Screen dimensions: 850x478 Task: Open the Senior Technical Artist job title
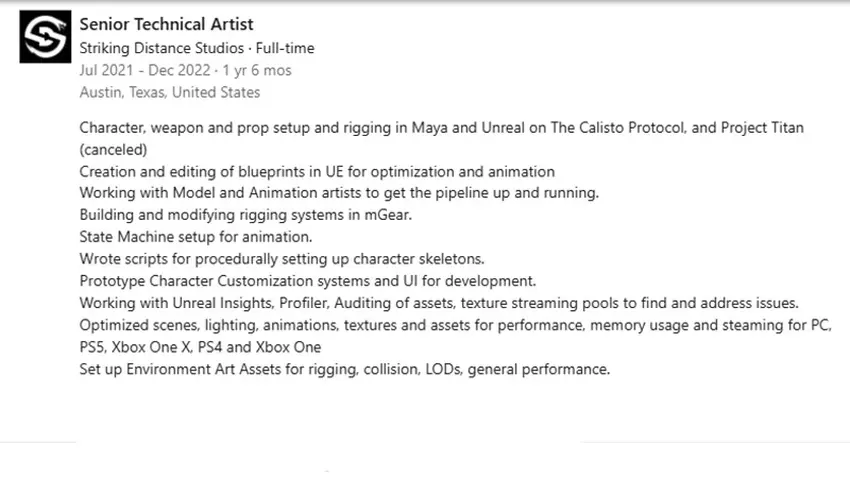[x=166, y=24]
